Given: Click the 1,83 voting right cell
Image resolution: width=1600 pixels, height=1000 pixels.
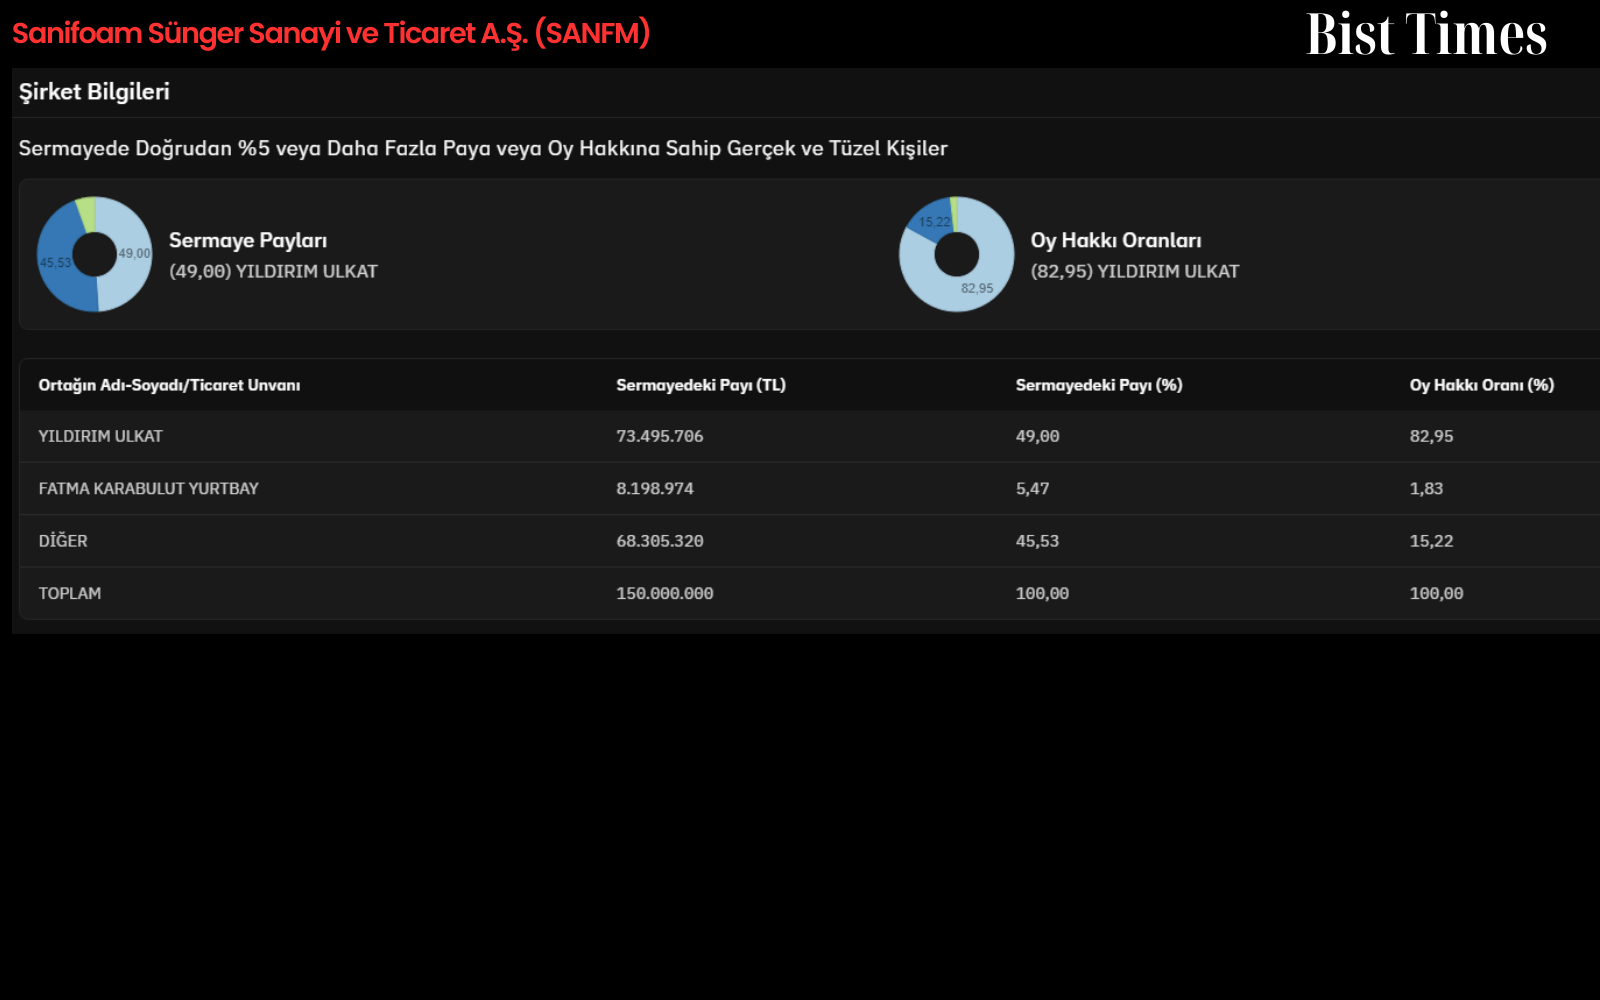Looking at the screenshot, I should click(x=1427, y=488).
